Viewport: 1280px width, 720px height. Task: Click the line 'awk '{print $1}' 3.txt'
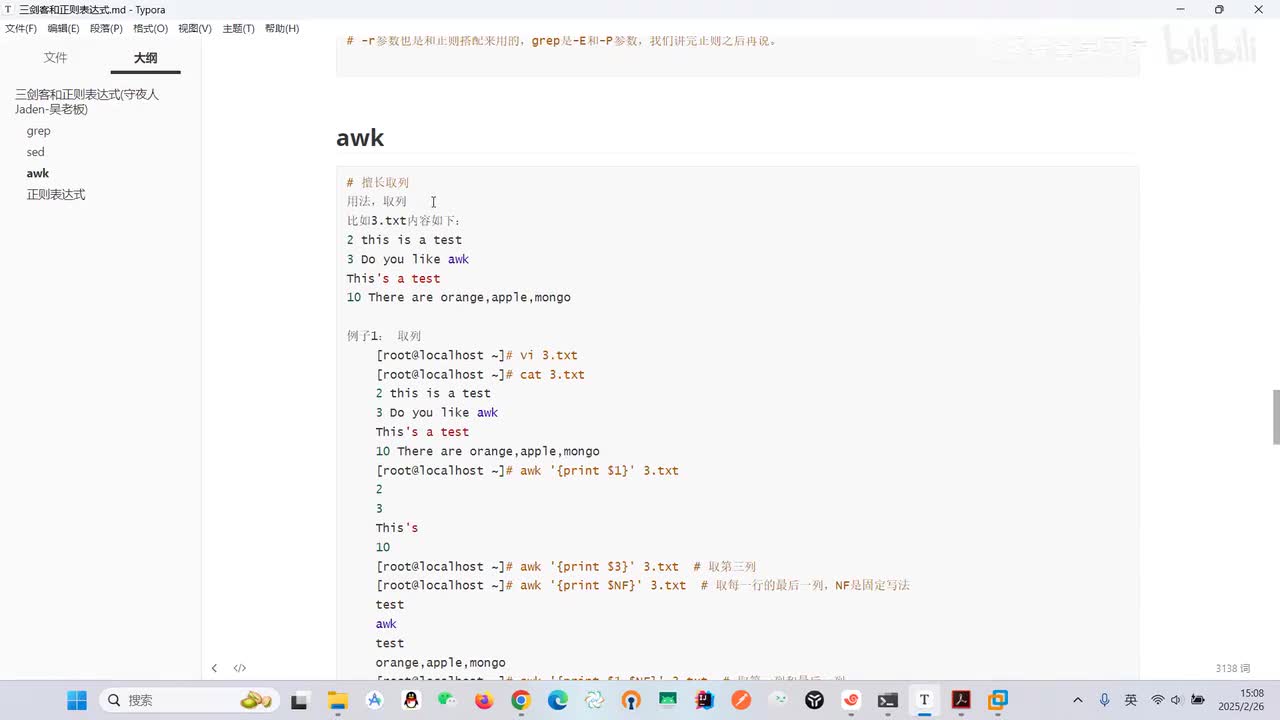599,470
